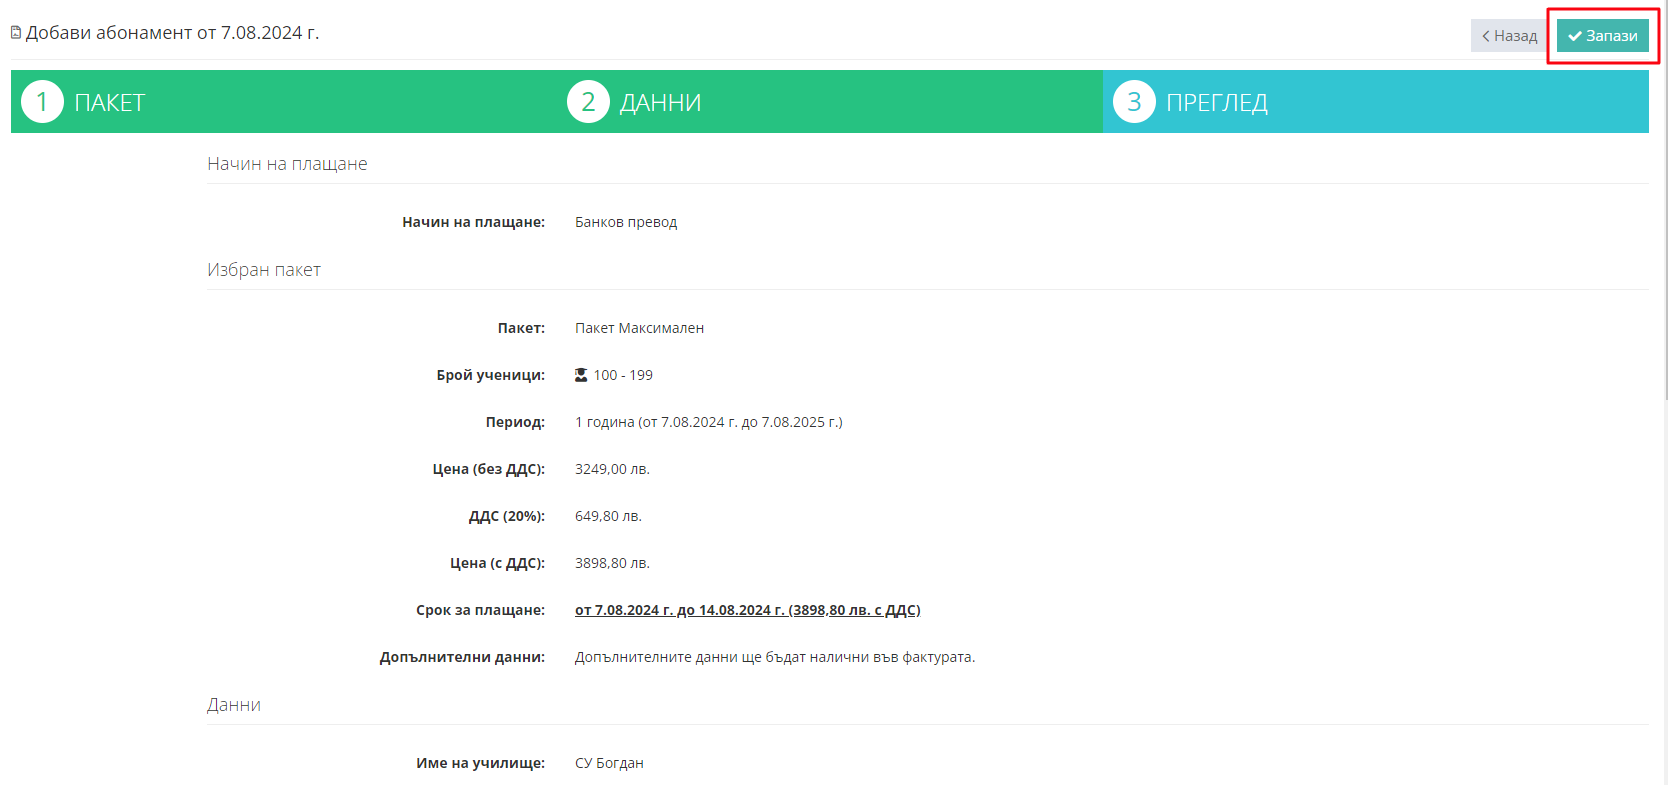
Task: Select step 3 ПРЕГЛЕД tab
Action: tap(1376, 102)
